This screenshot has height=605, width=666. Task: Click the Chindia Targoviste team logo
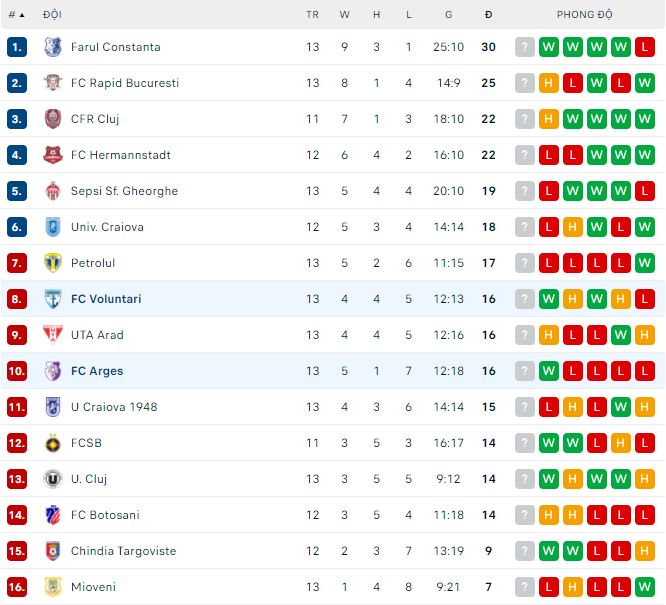pos(53,551)
